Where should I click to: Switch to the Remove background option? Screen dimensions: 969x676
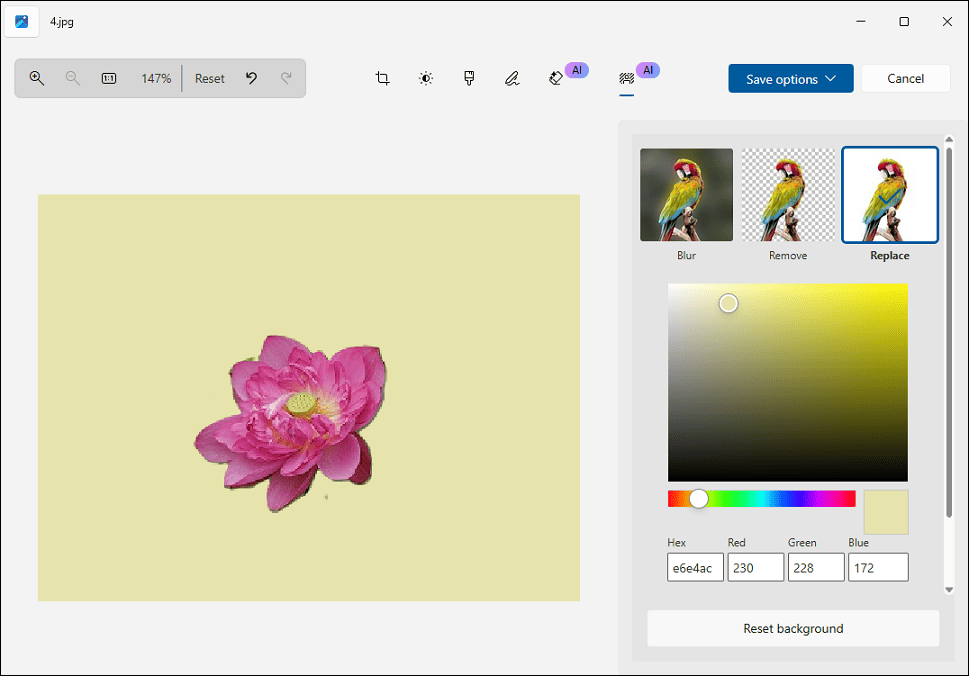788,195
